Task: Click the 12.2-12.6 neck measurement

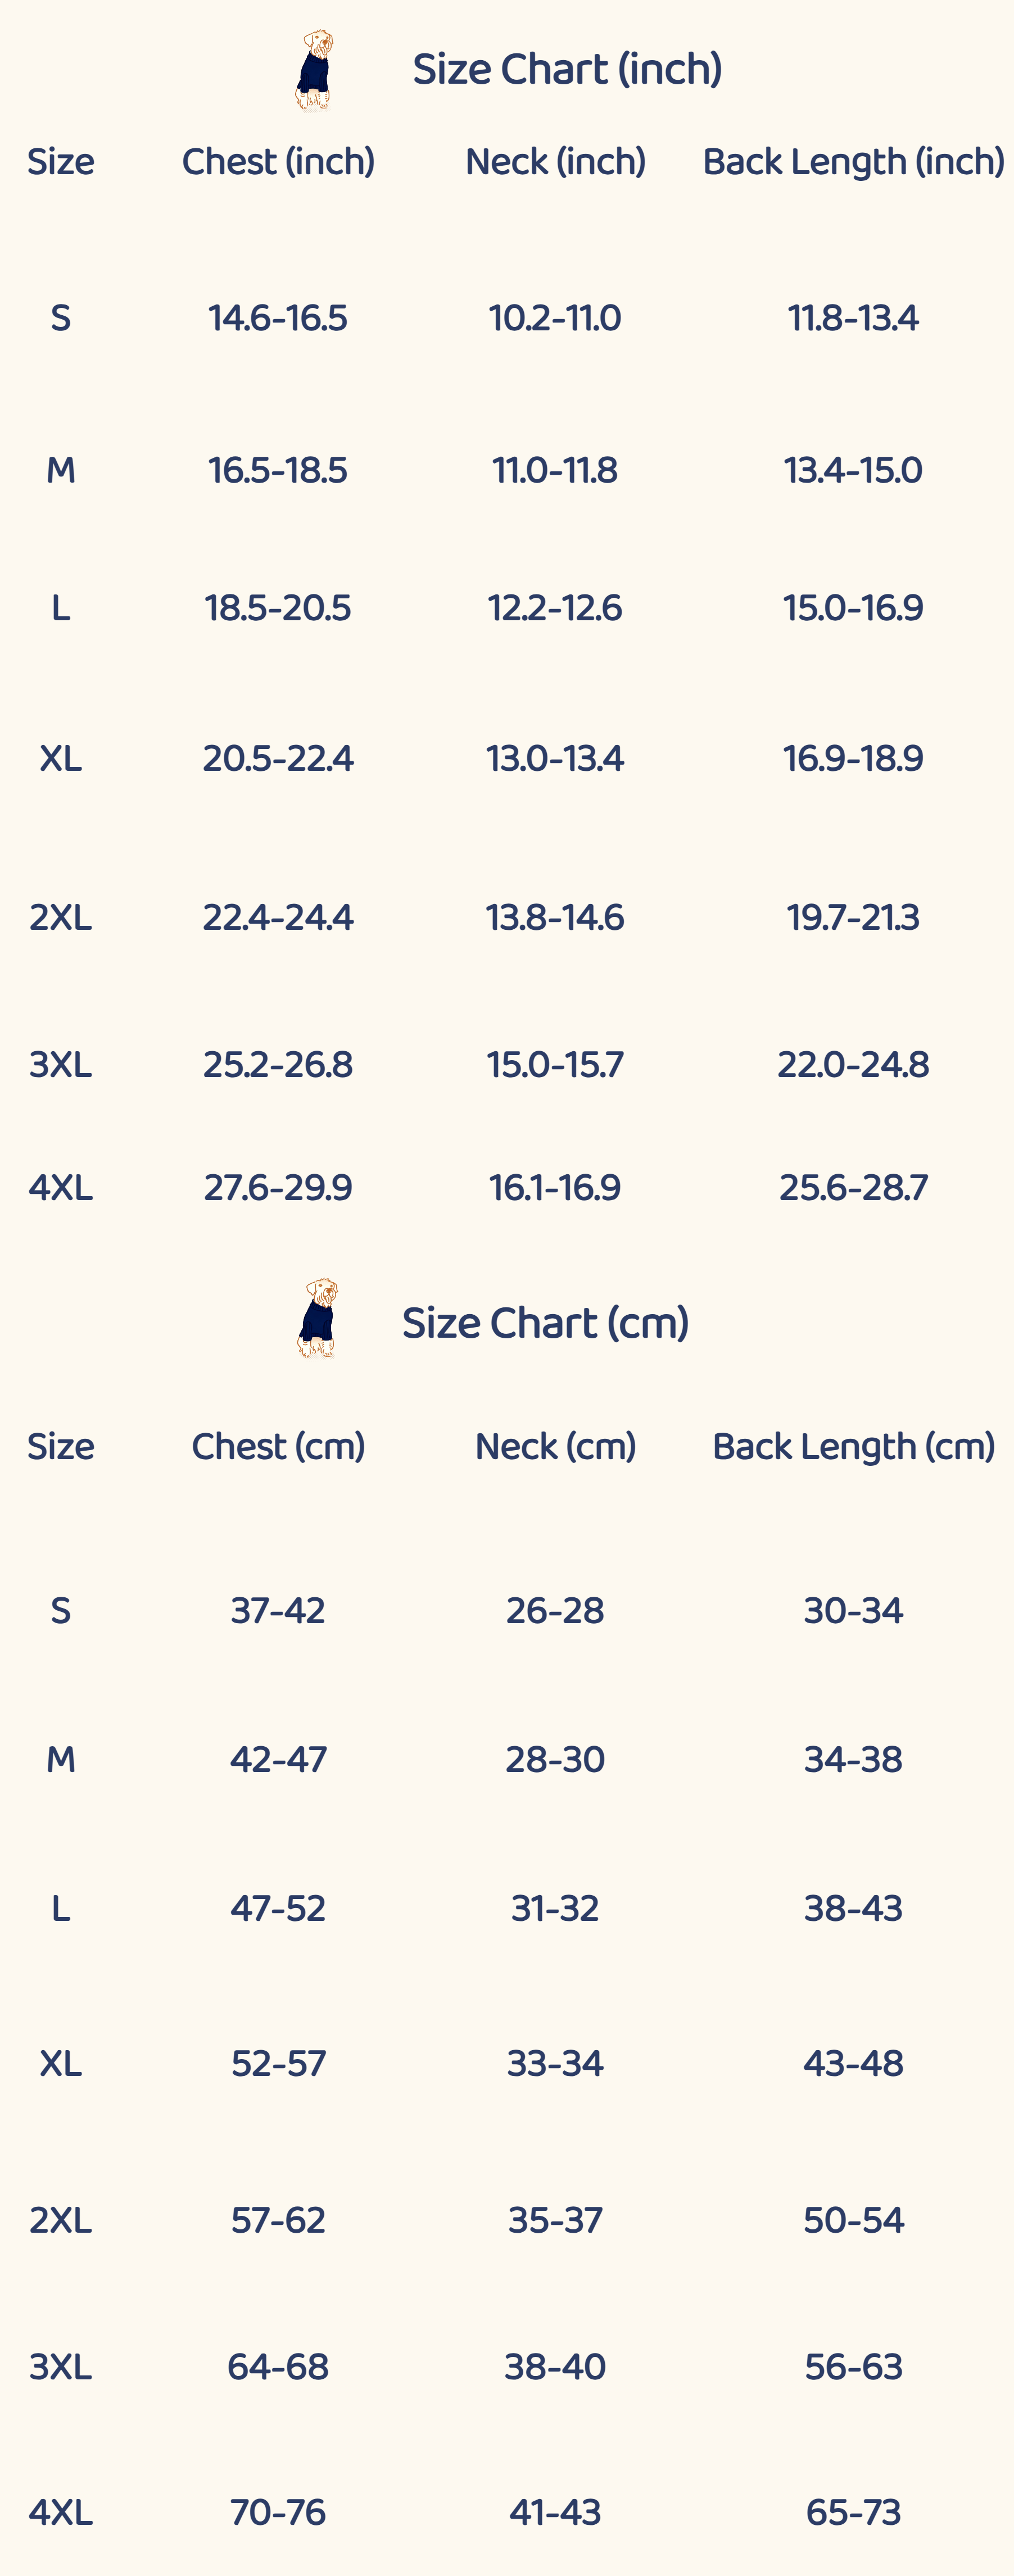Action: click(x=555, y=608)
